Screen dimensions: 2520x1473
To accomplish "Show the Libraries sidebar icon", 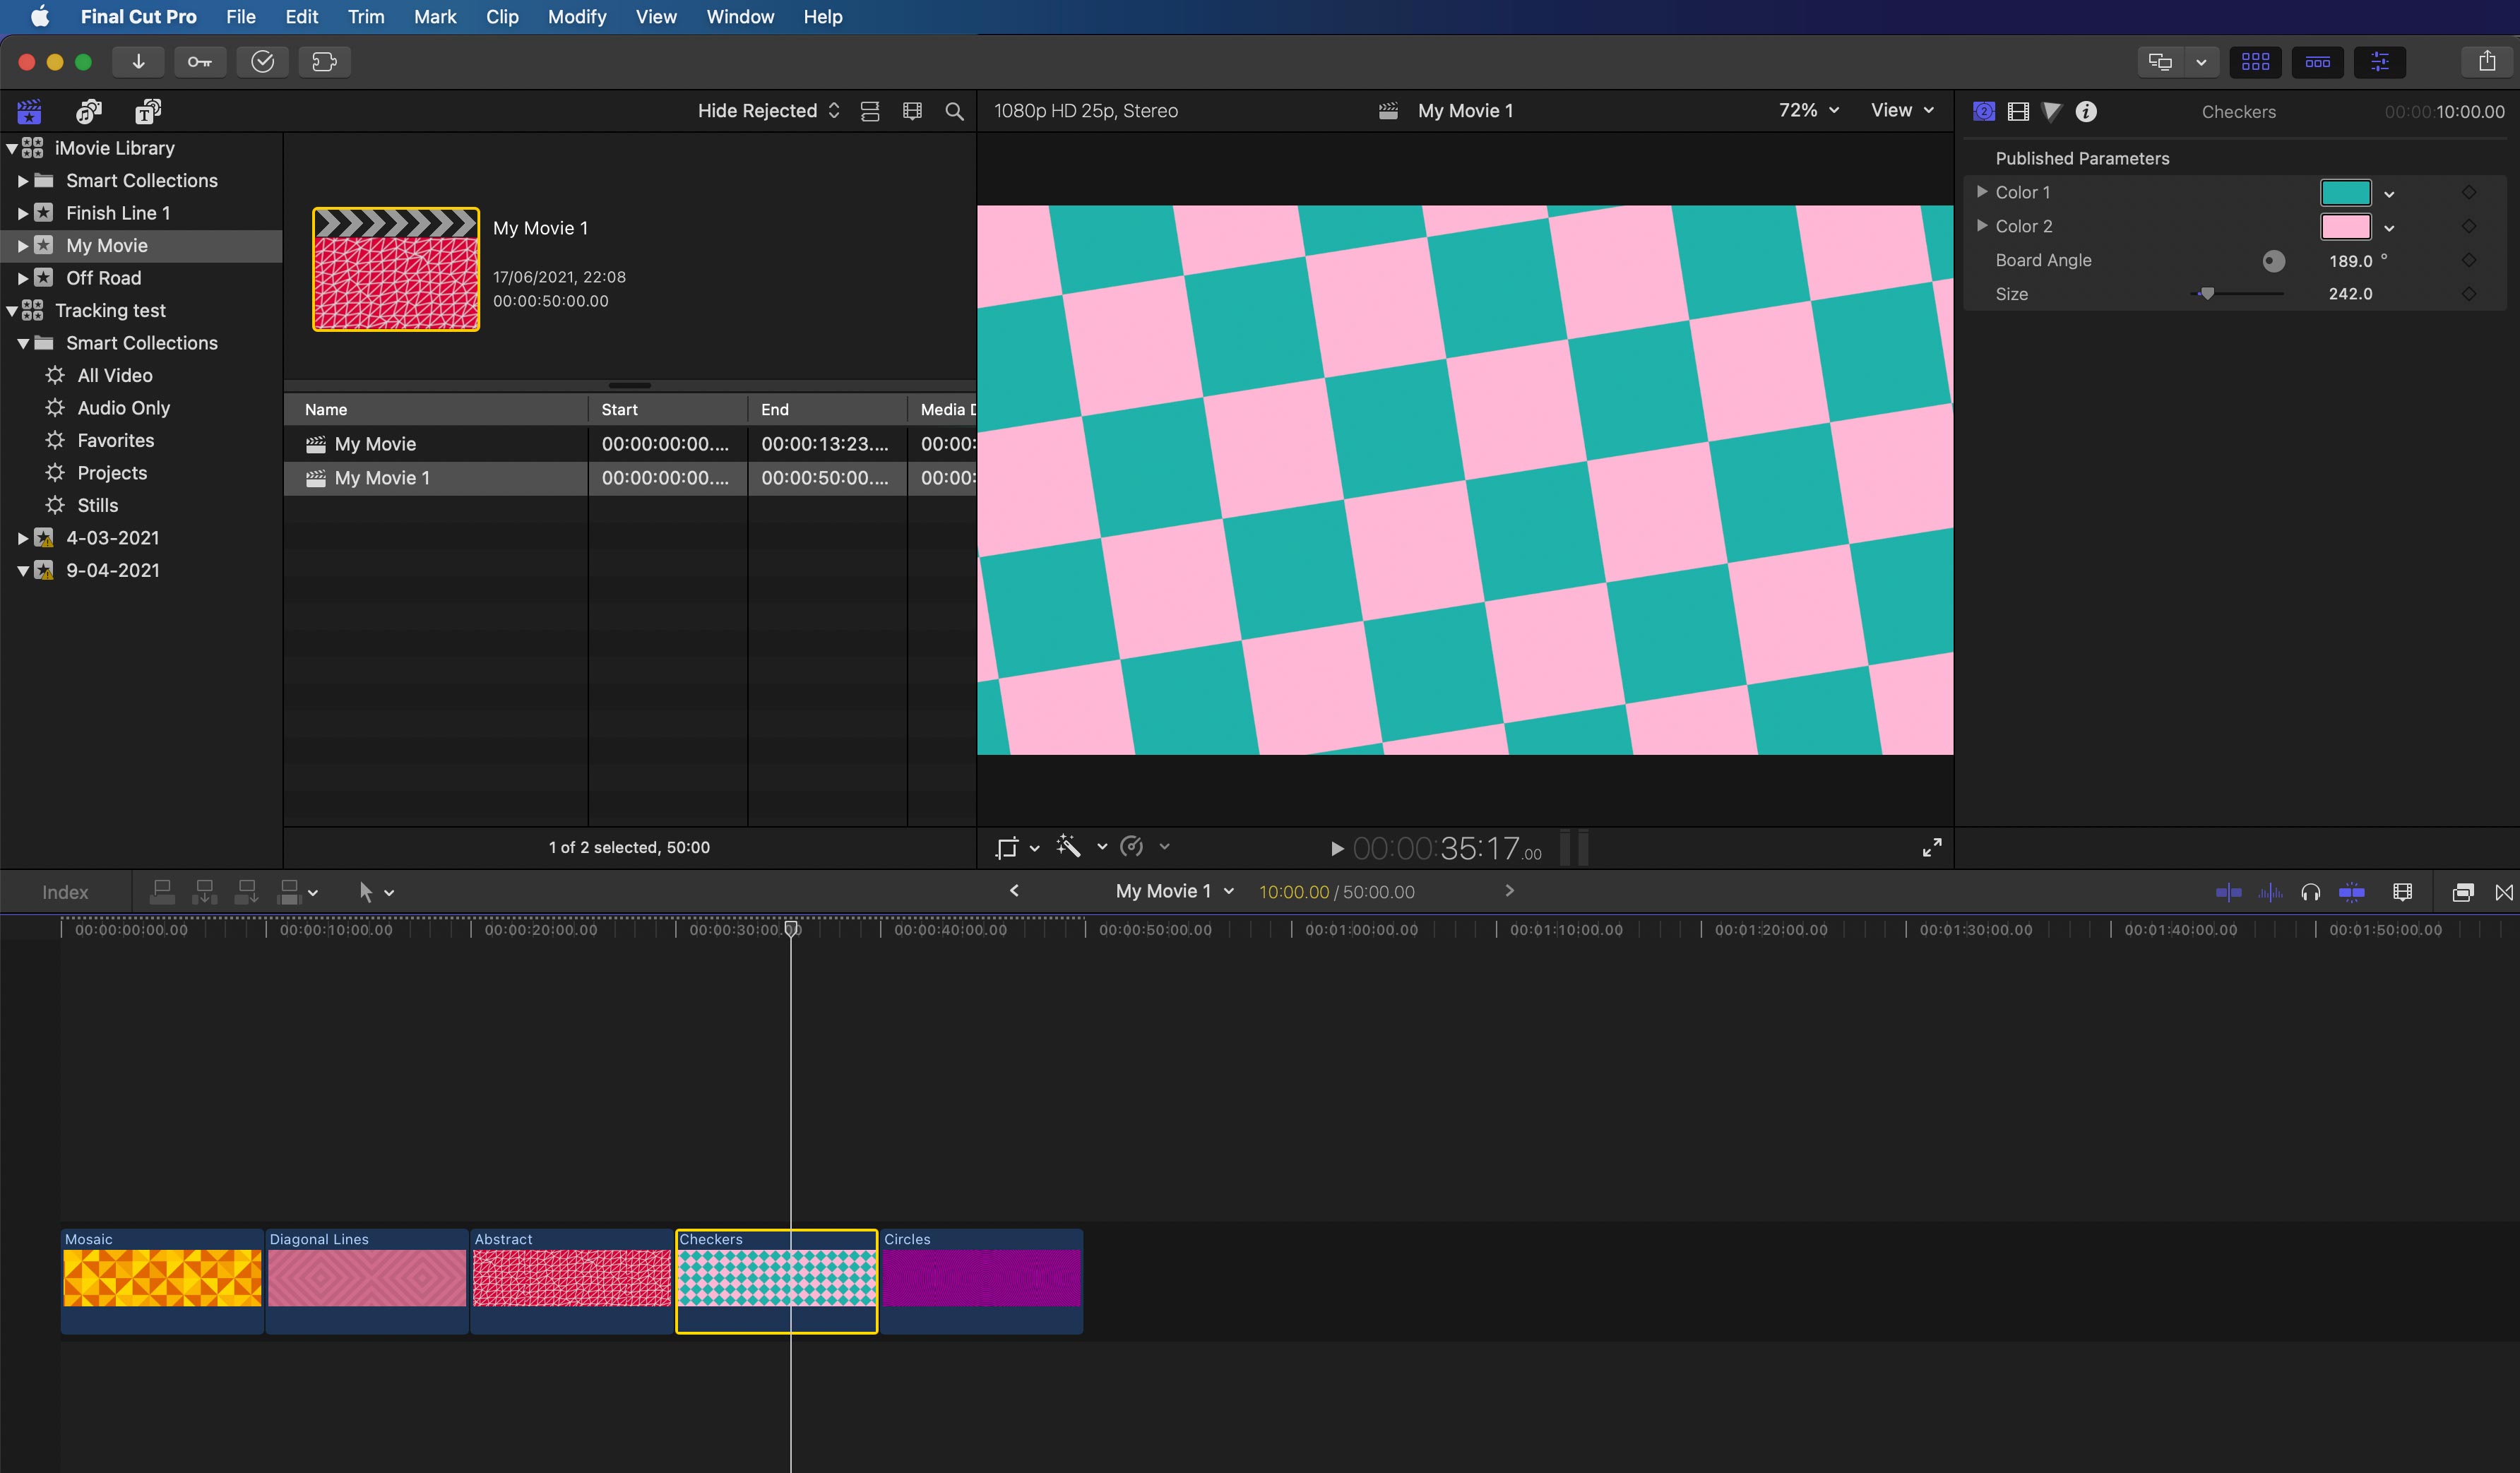I will (29, 111).
